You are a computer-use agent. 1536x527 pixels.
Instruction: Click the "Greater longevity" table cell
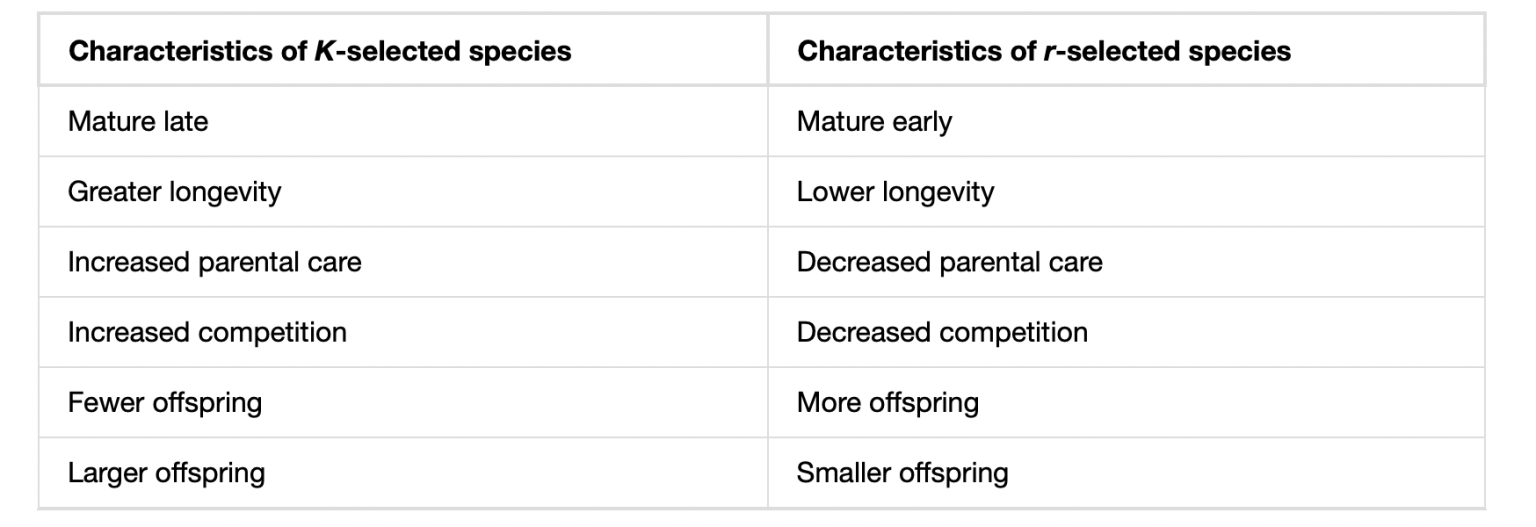174,192
